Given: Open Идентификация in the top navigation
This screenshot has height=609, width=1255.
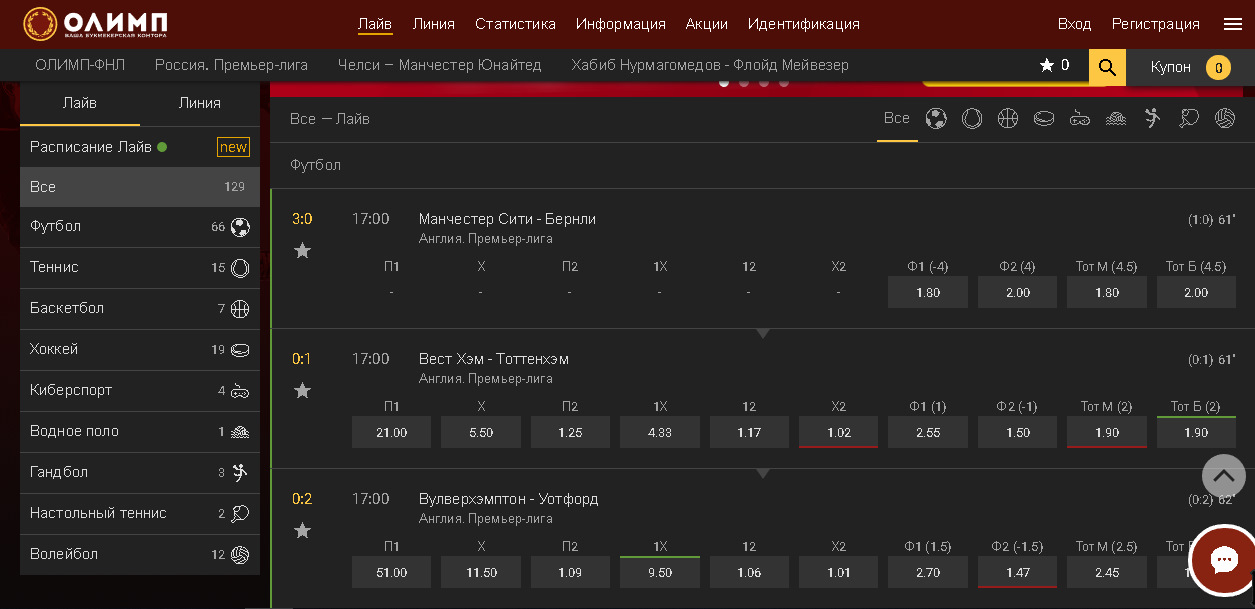Looking at the screenshot, I should 804,24.
